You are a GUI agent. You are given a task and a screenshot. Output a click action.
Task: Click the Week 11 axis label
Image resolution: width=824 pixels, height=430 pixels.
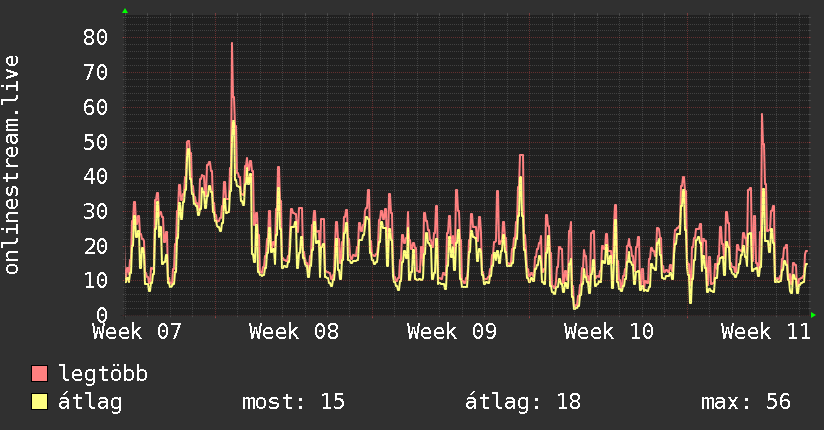[x=766, y=332]
